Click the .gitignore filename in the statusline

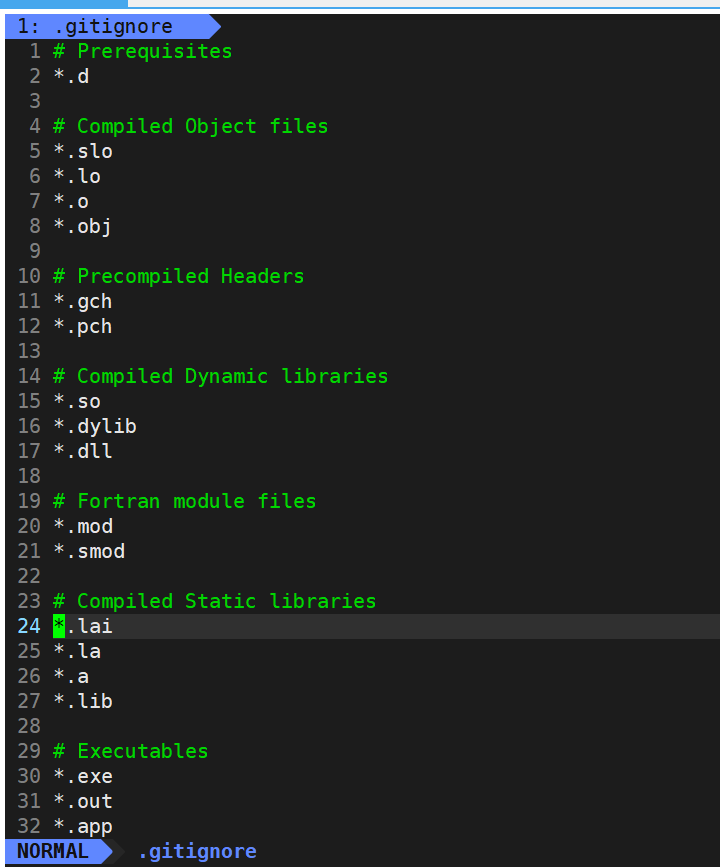[197, 851]
